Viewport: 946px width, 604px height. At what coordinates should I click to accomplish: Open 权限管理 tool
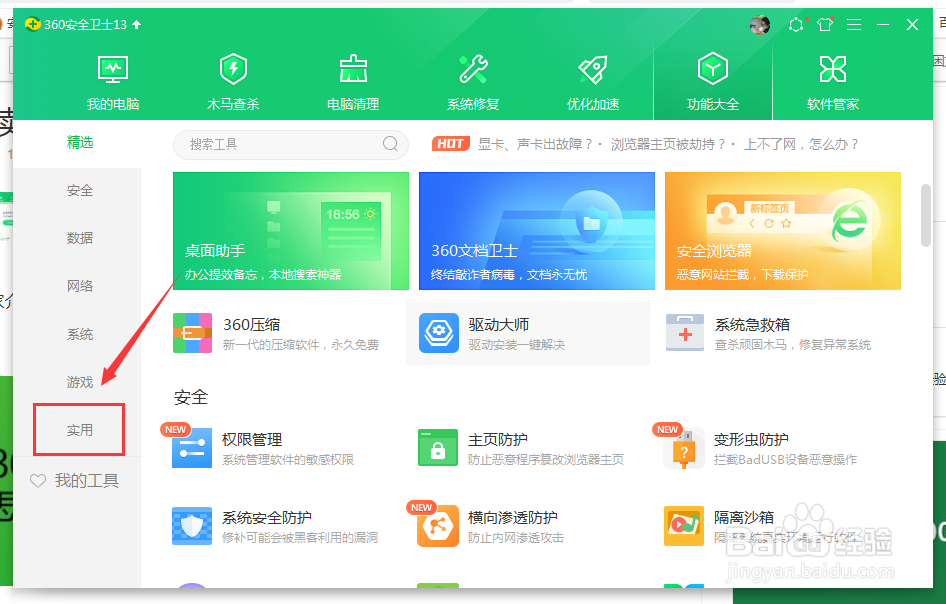click(x=263, y=448)
